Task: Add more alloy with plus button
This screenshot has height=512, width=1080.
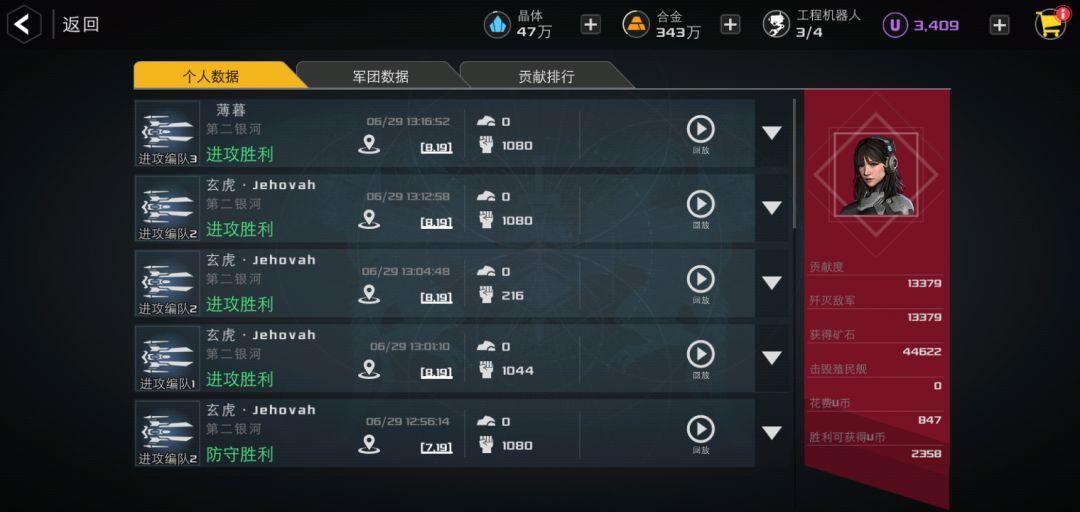Action: 730,25
